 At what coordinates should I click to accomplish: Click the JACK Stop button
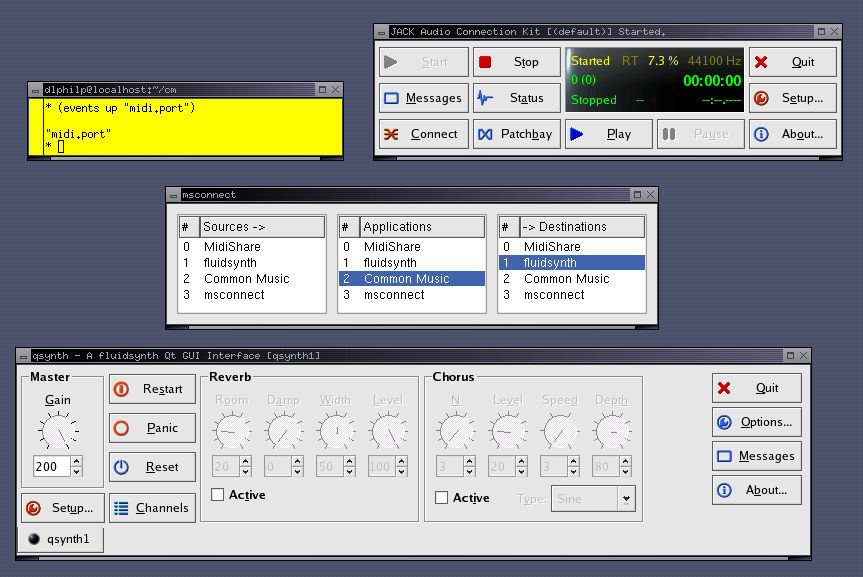click(516, 62)
